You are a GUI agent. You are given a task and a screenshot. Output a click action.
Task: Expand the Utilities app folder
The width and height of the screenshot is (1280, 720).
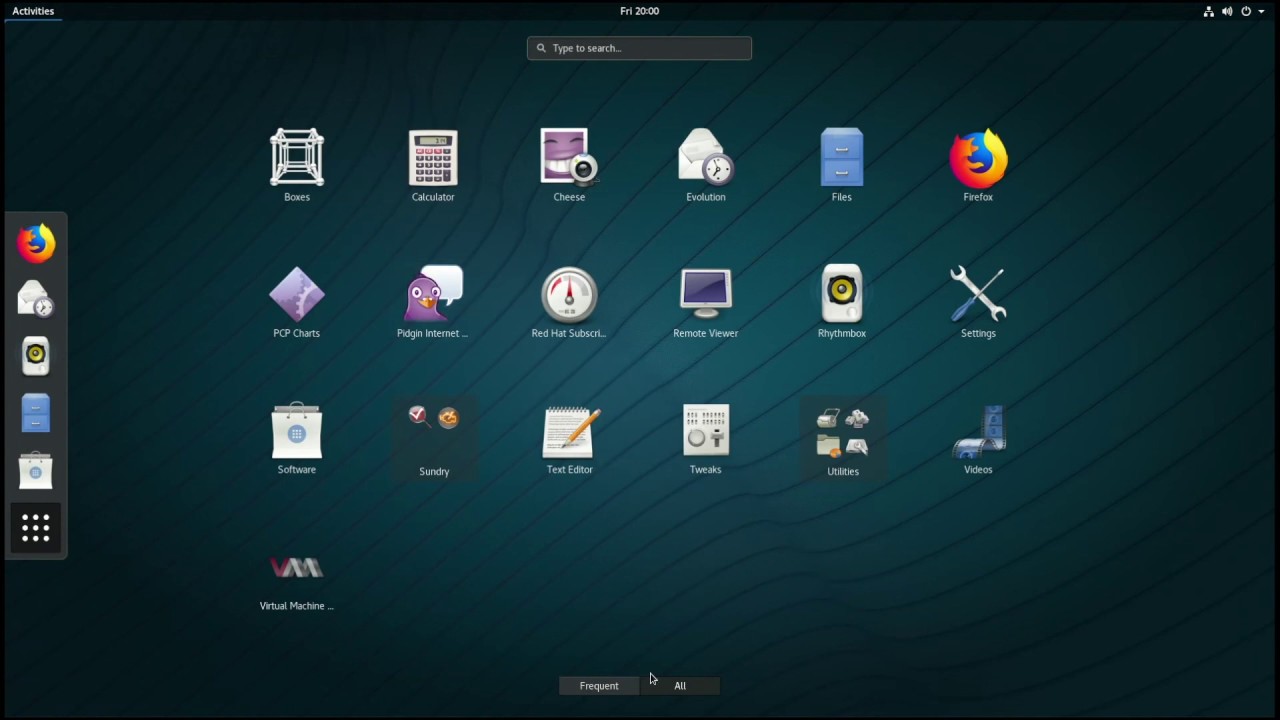coord(842,433)
